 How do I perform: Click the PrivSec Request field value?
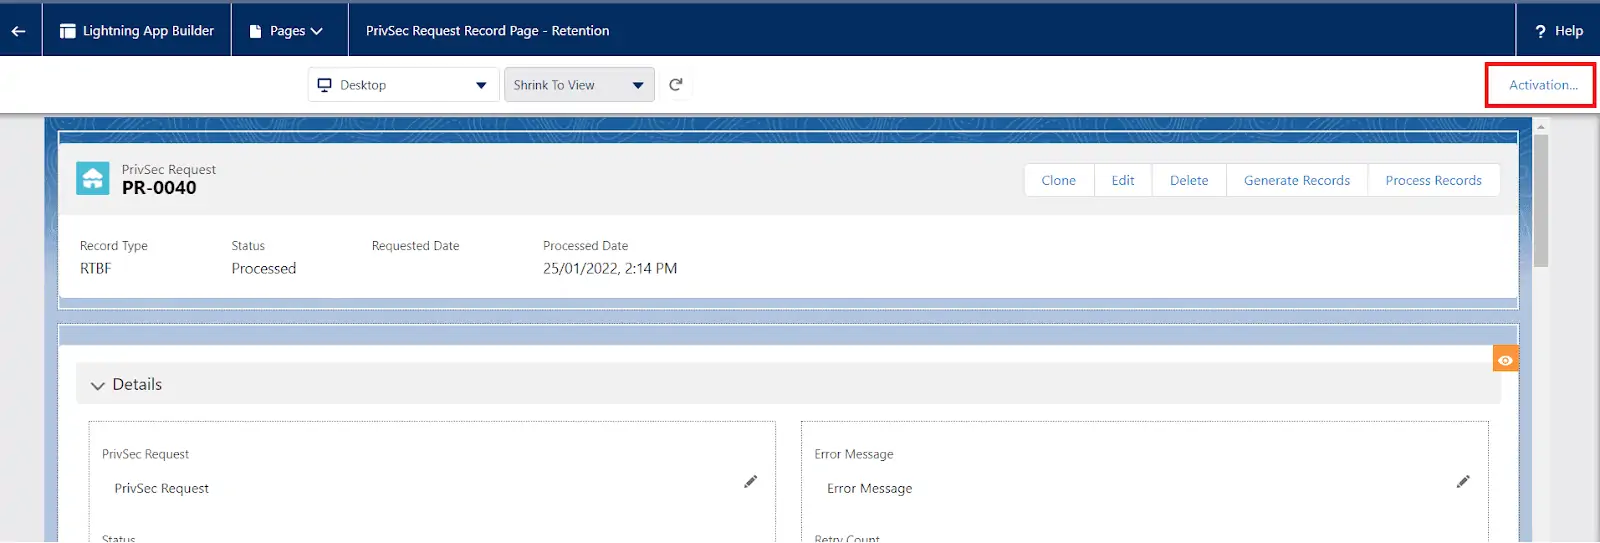pos(162,489)
